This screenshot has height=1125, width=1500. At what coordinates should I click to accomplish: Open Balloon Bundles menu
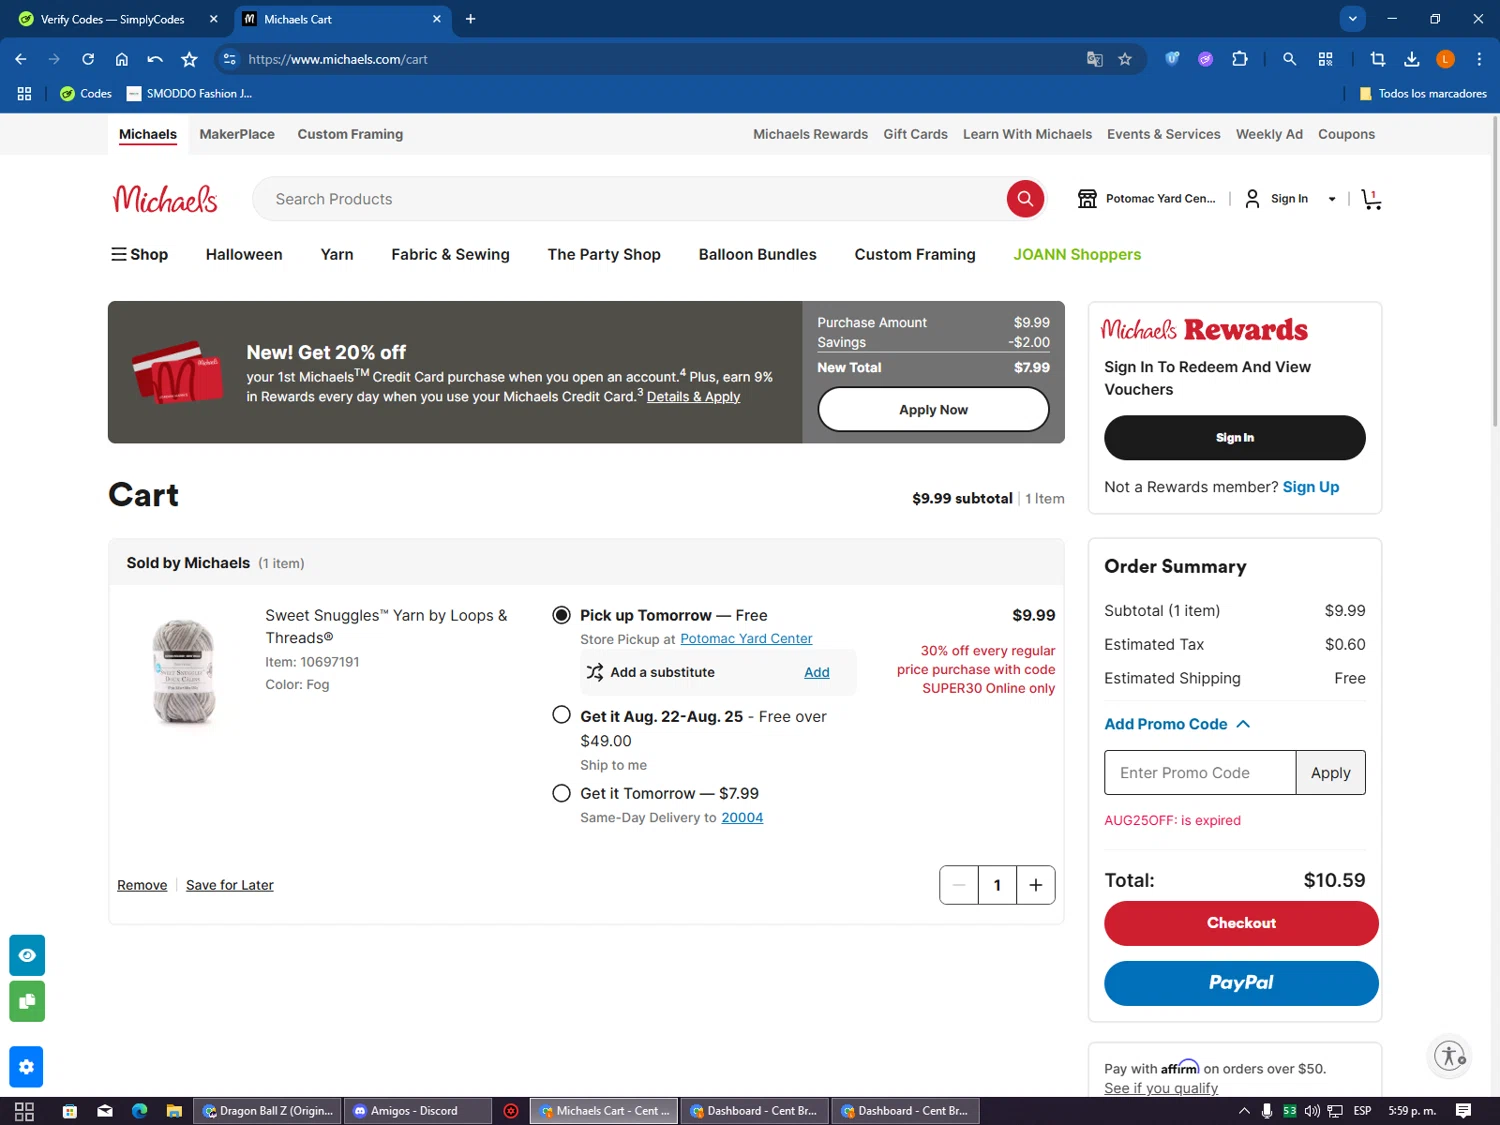point(757,254)
